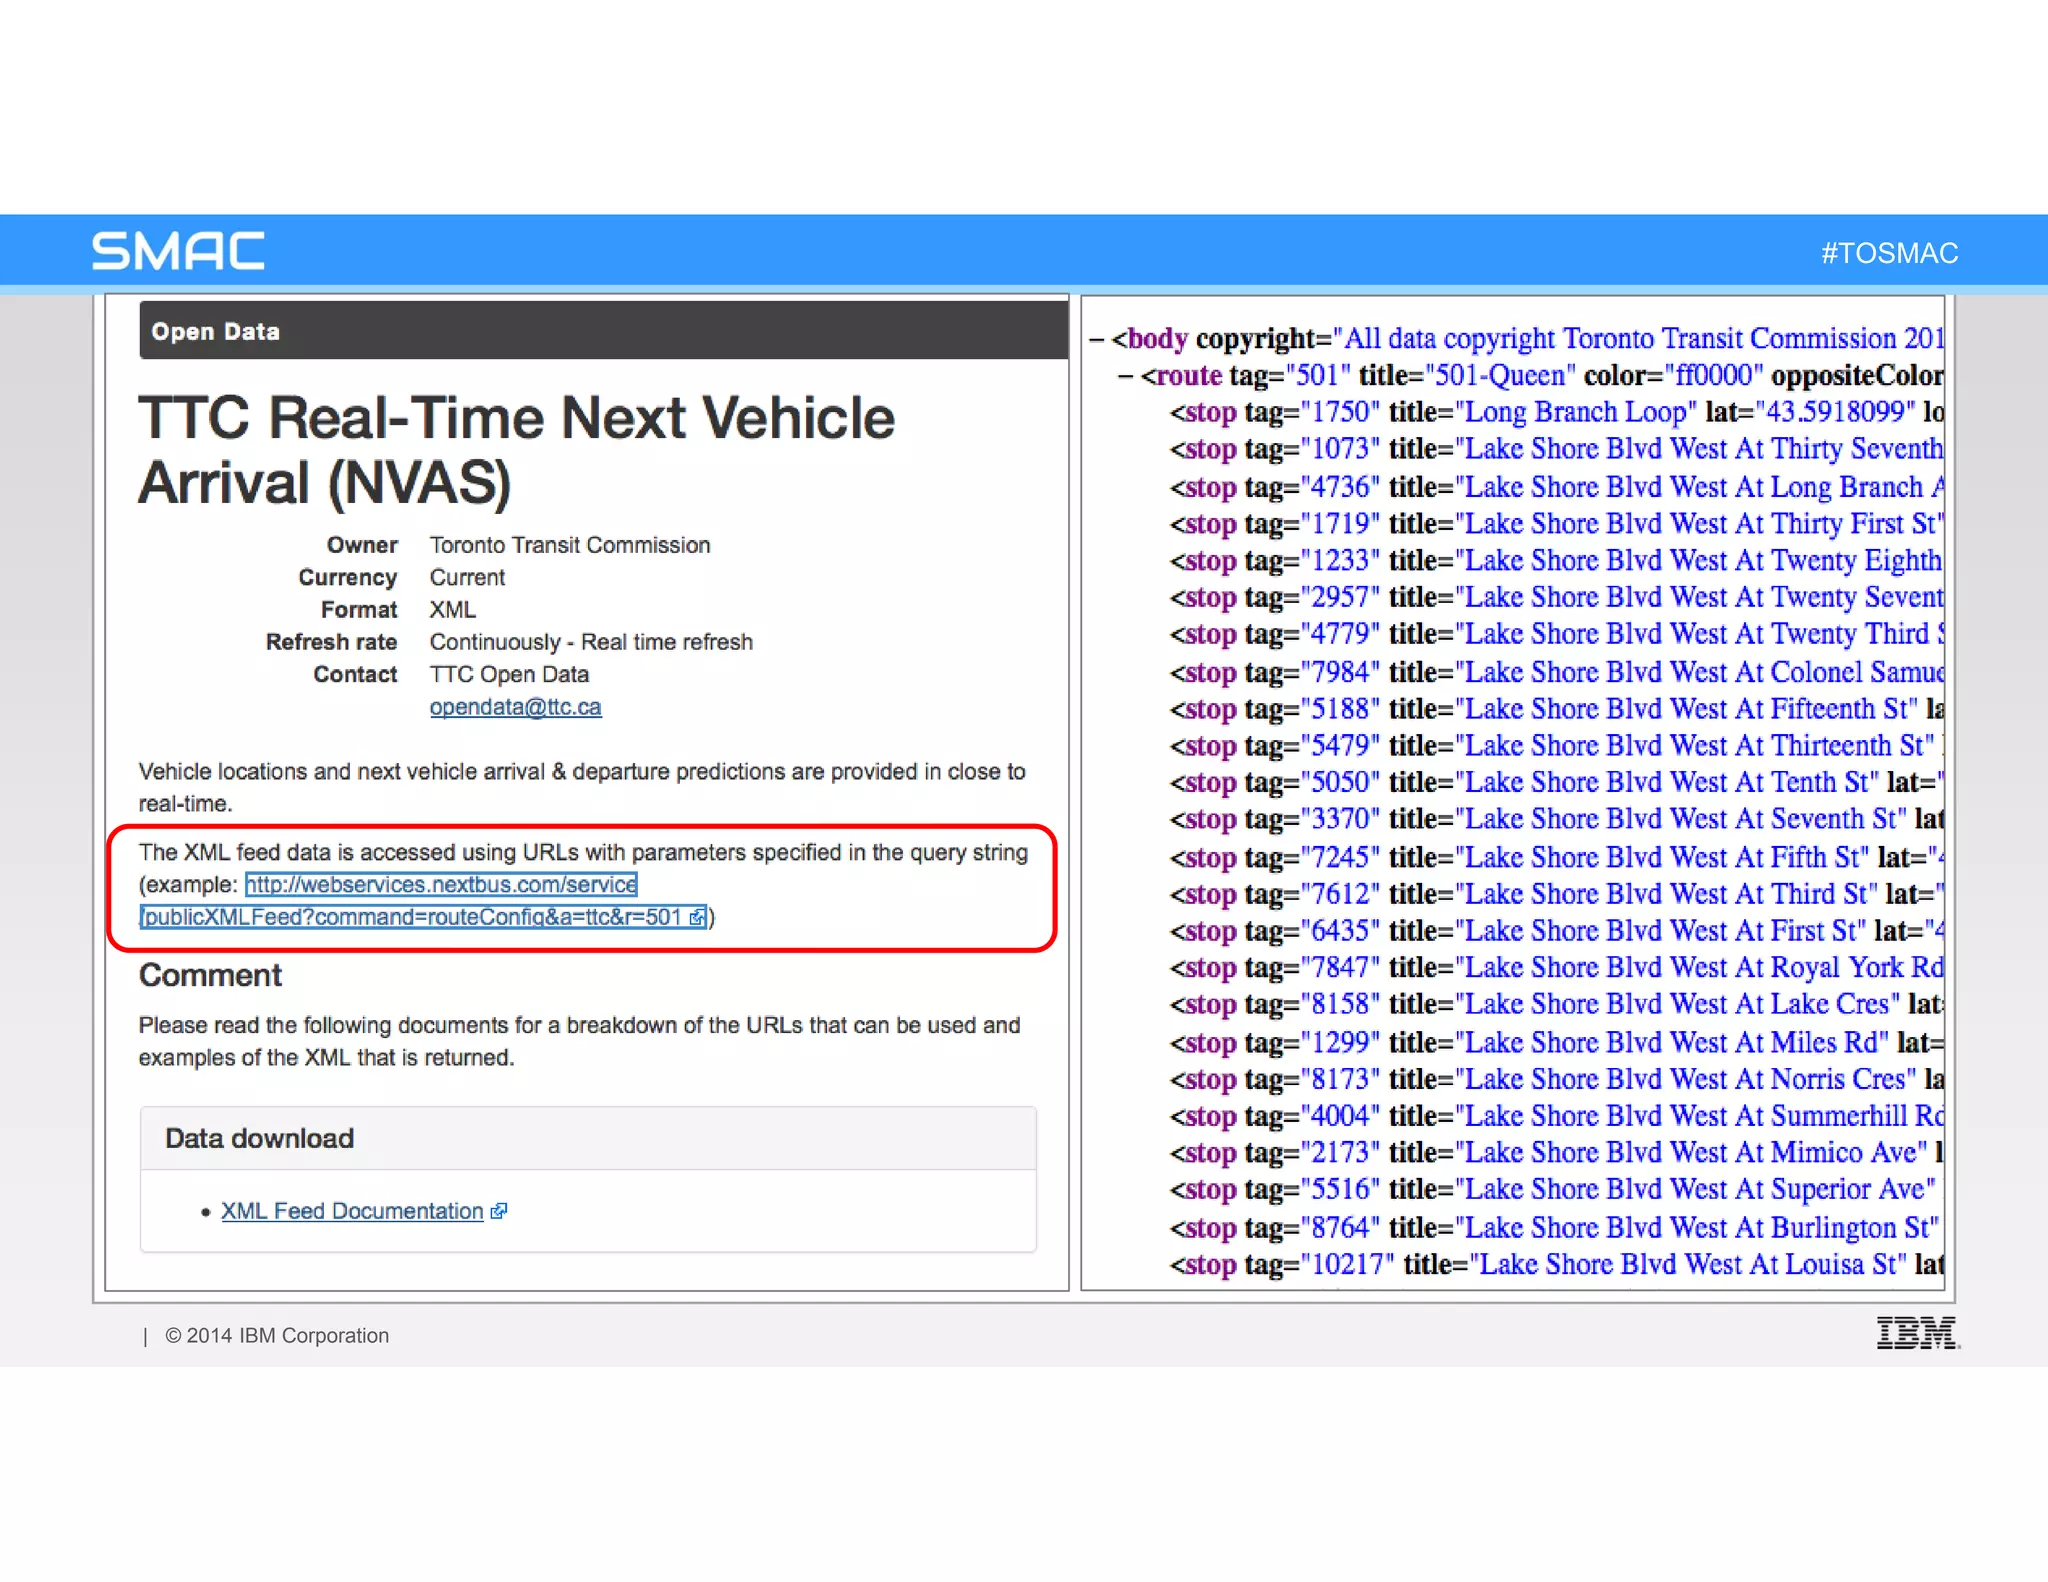Screen dimensions: 2048x1582
Task: Select stop tag 7984 Colonel Samuel line
Action: (1555, 672)
